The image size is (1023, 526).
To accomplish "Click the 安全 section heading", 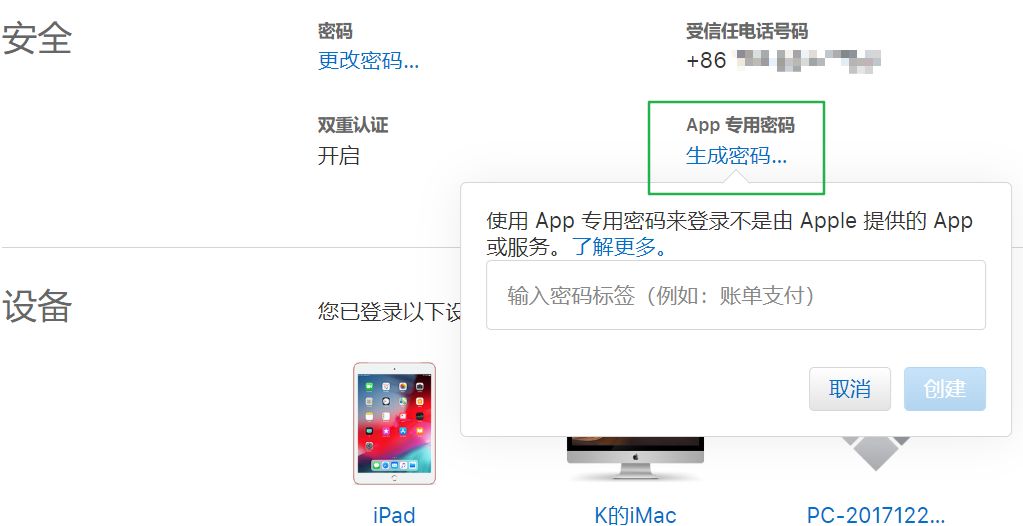I will click(x=37, y=39).
